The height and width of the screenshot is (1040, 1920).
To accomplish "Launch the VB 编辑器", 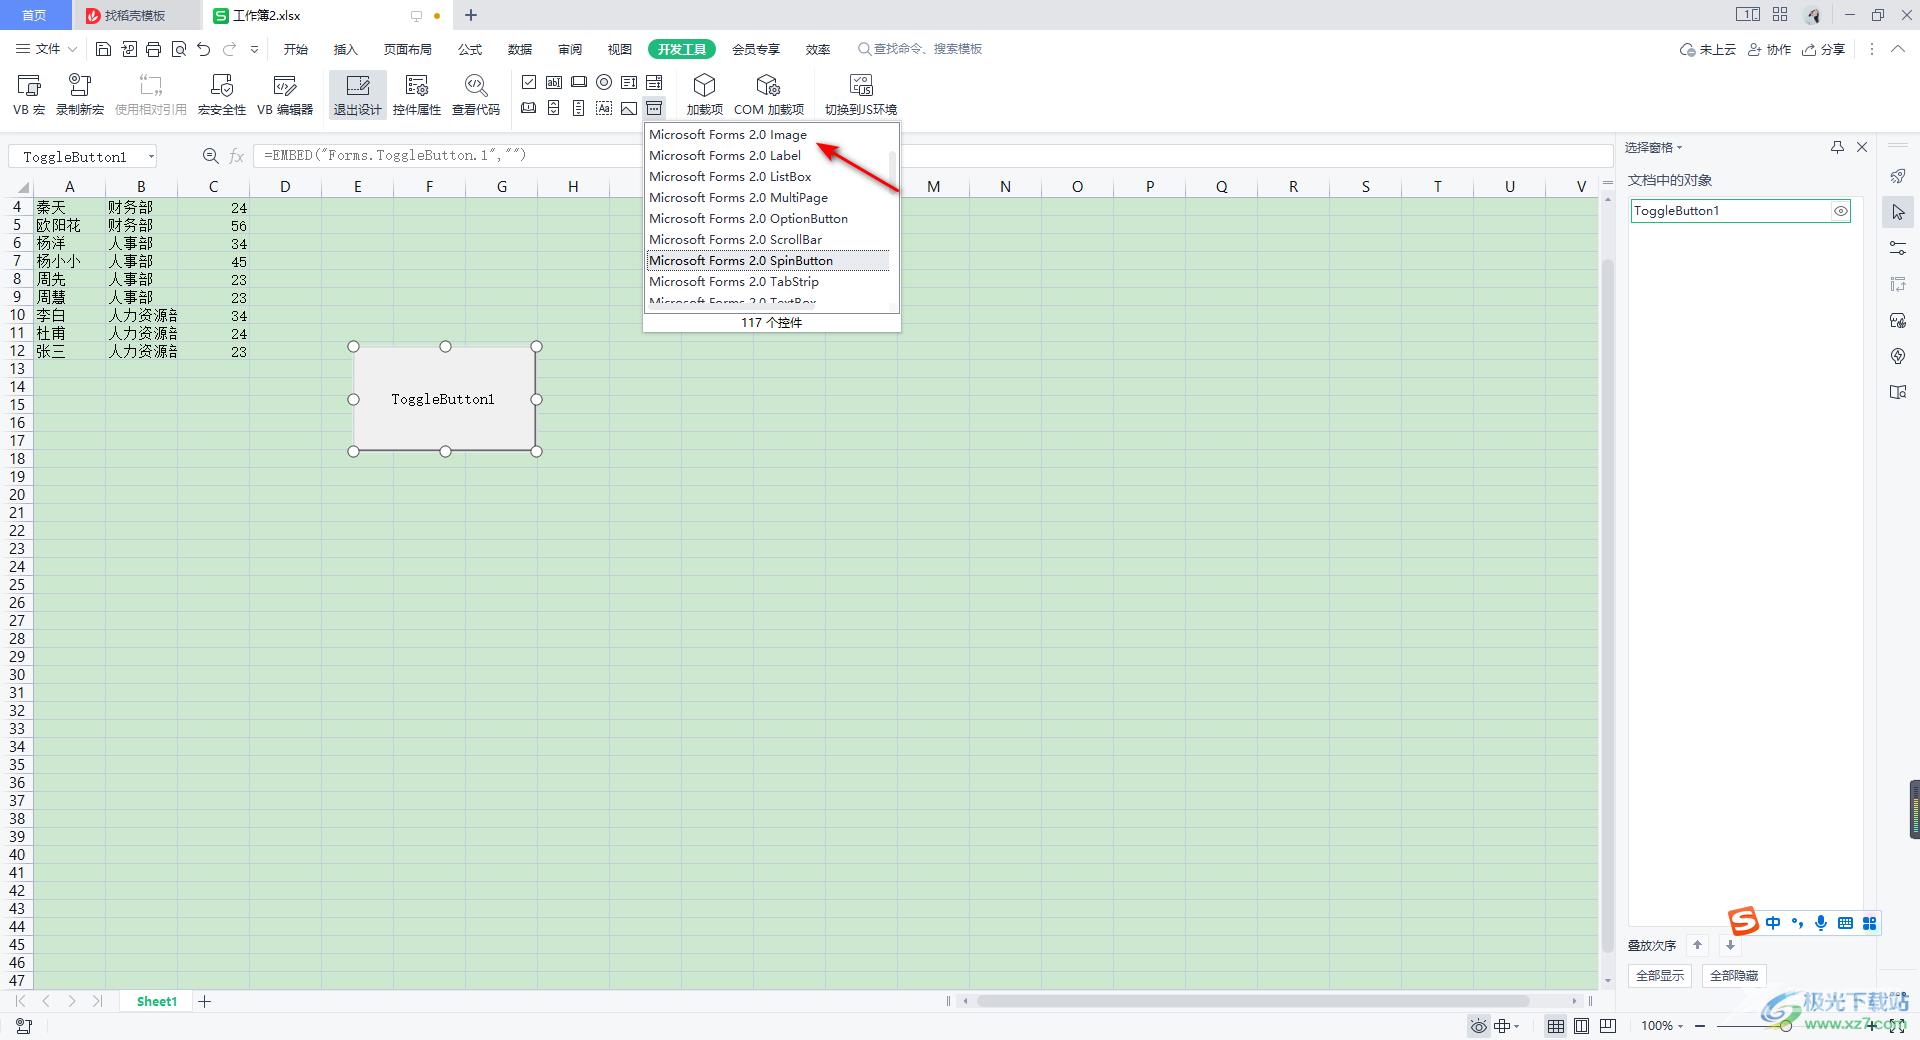I will click(285, 95).
